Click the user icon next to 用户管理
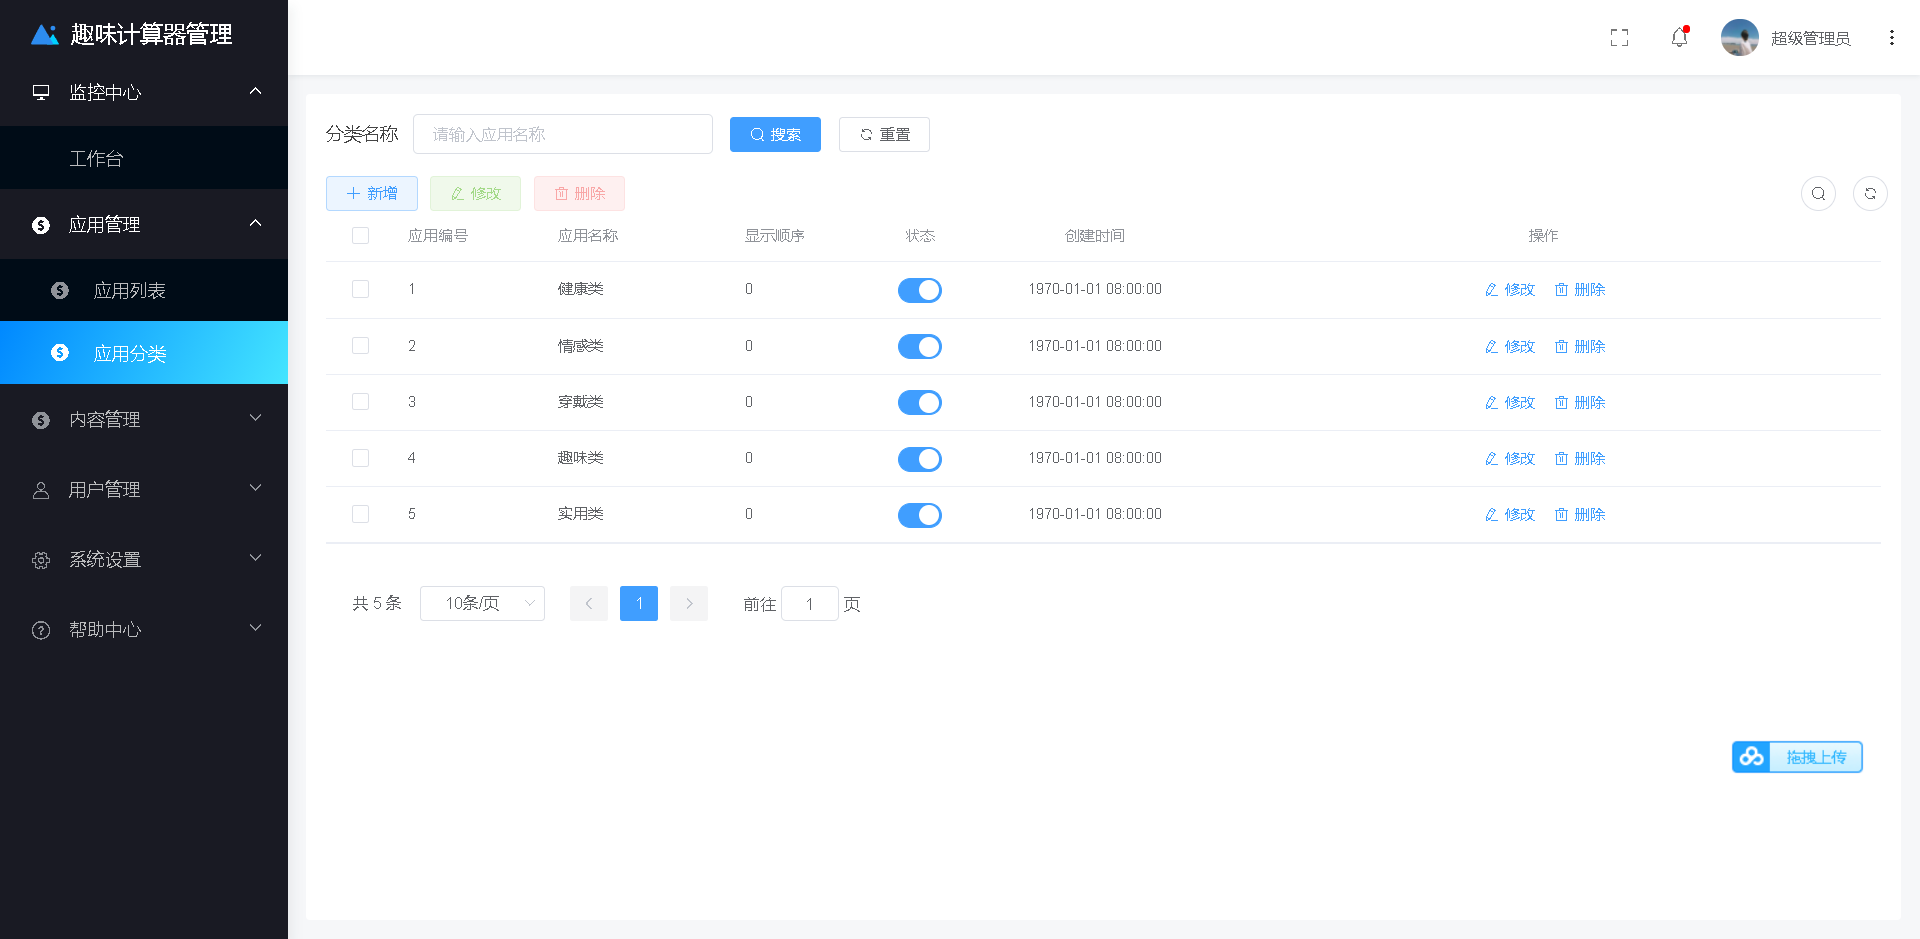 tap(41, 490)
